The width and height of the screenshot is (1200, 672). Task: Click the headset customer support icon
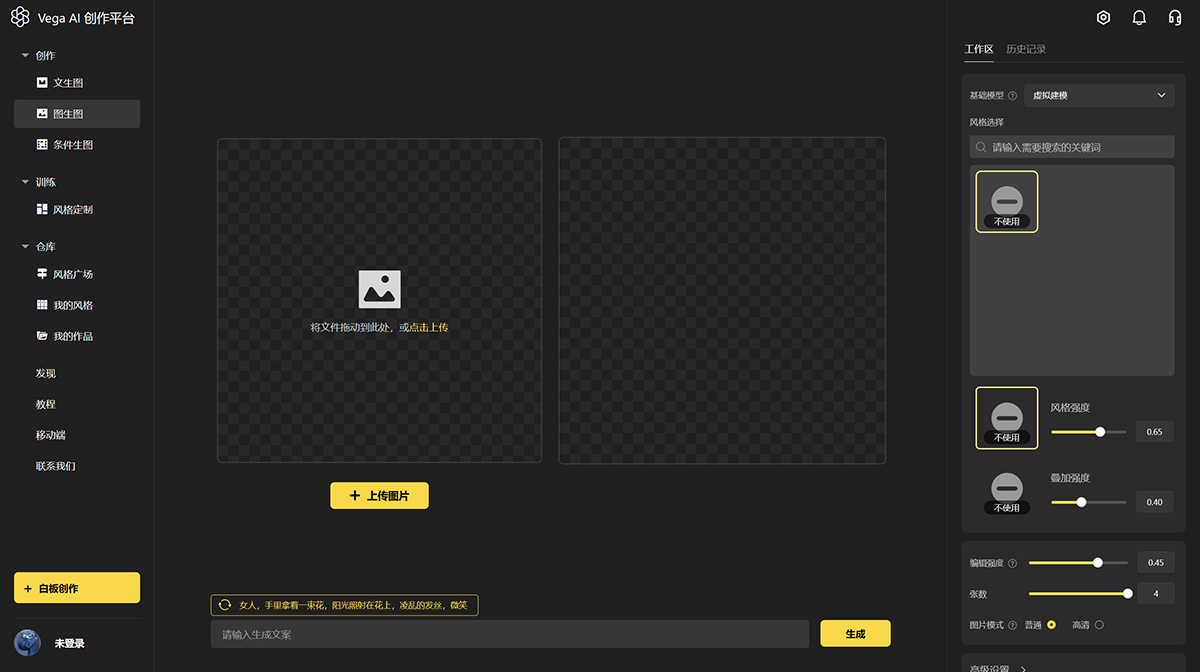[1175, 18]
